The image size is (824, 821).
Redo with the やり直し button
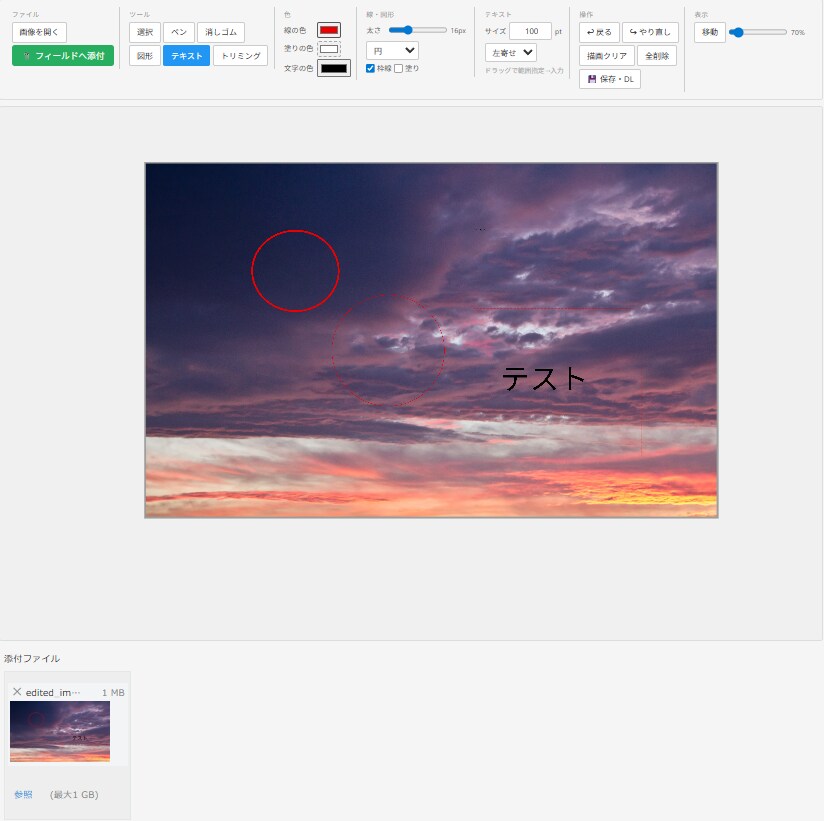point(650,33)
